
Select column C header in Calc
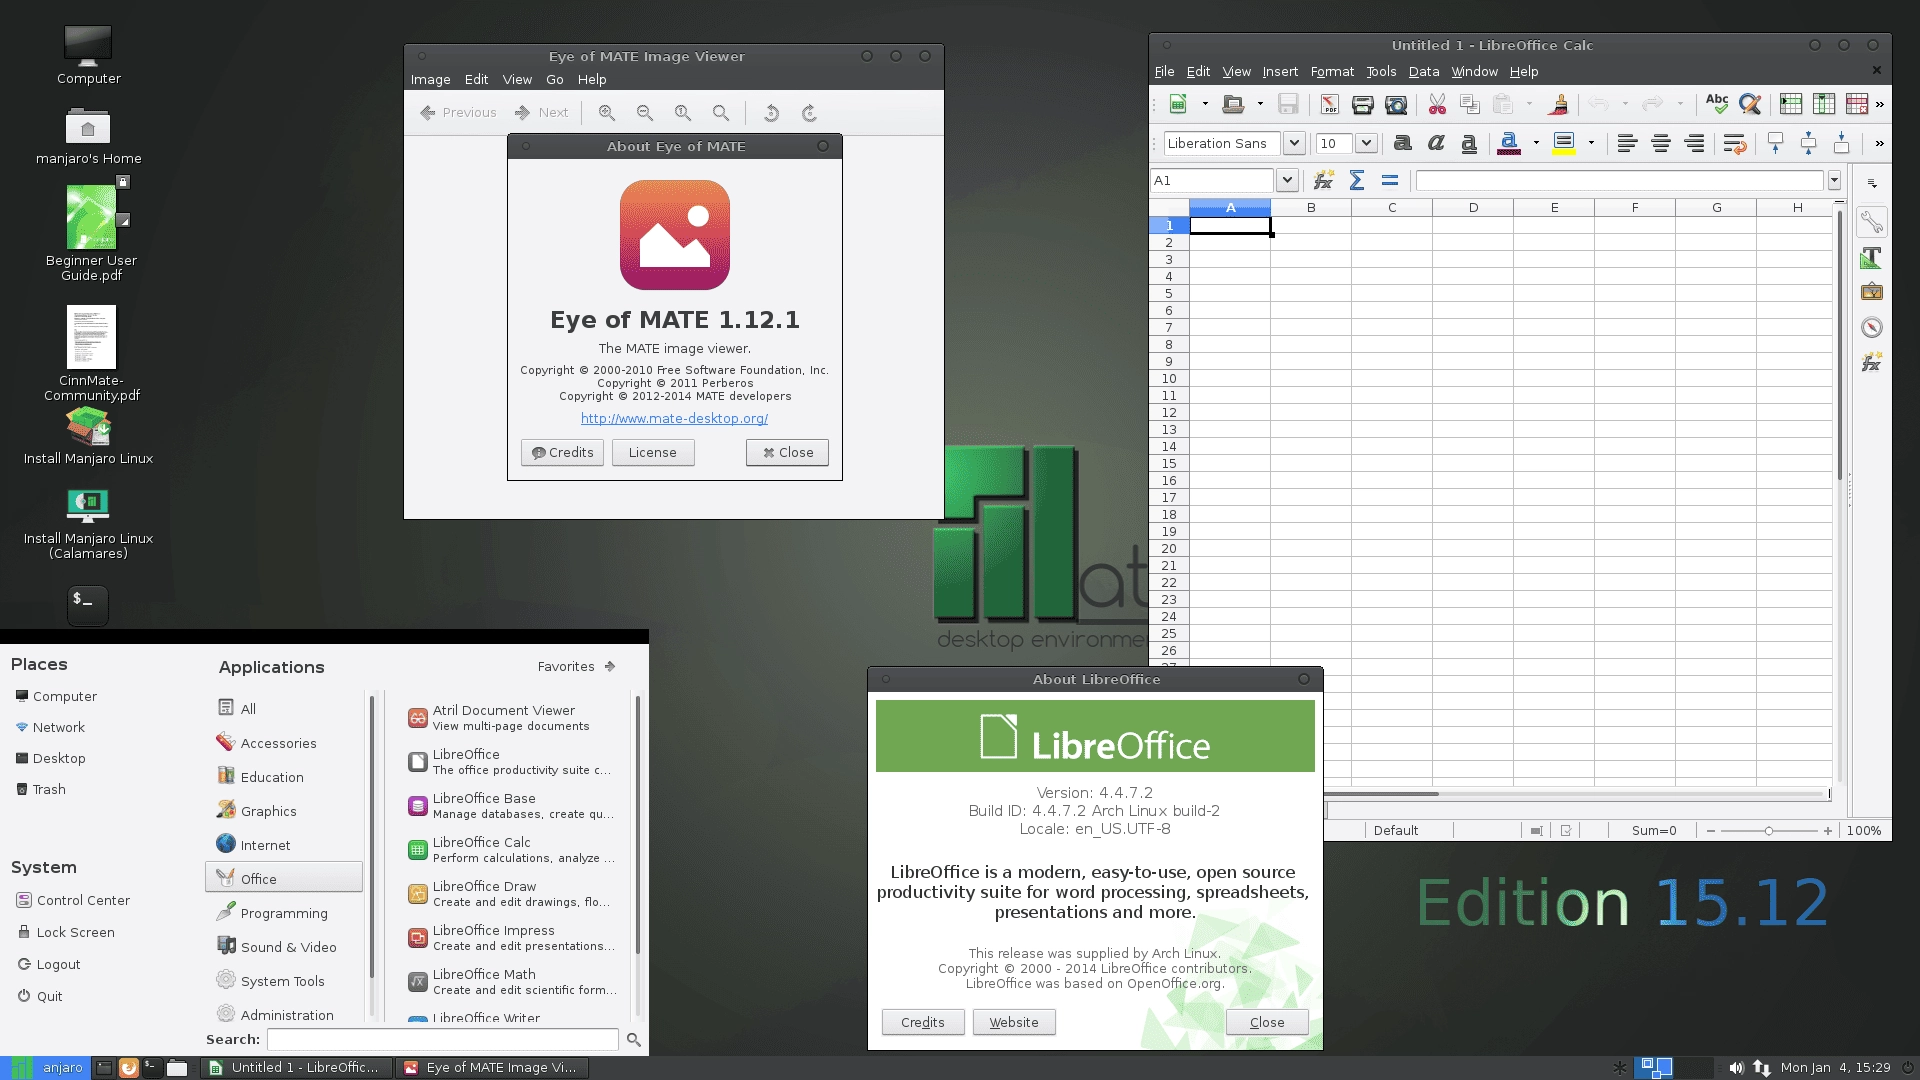[1392, 208]
